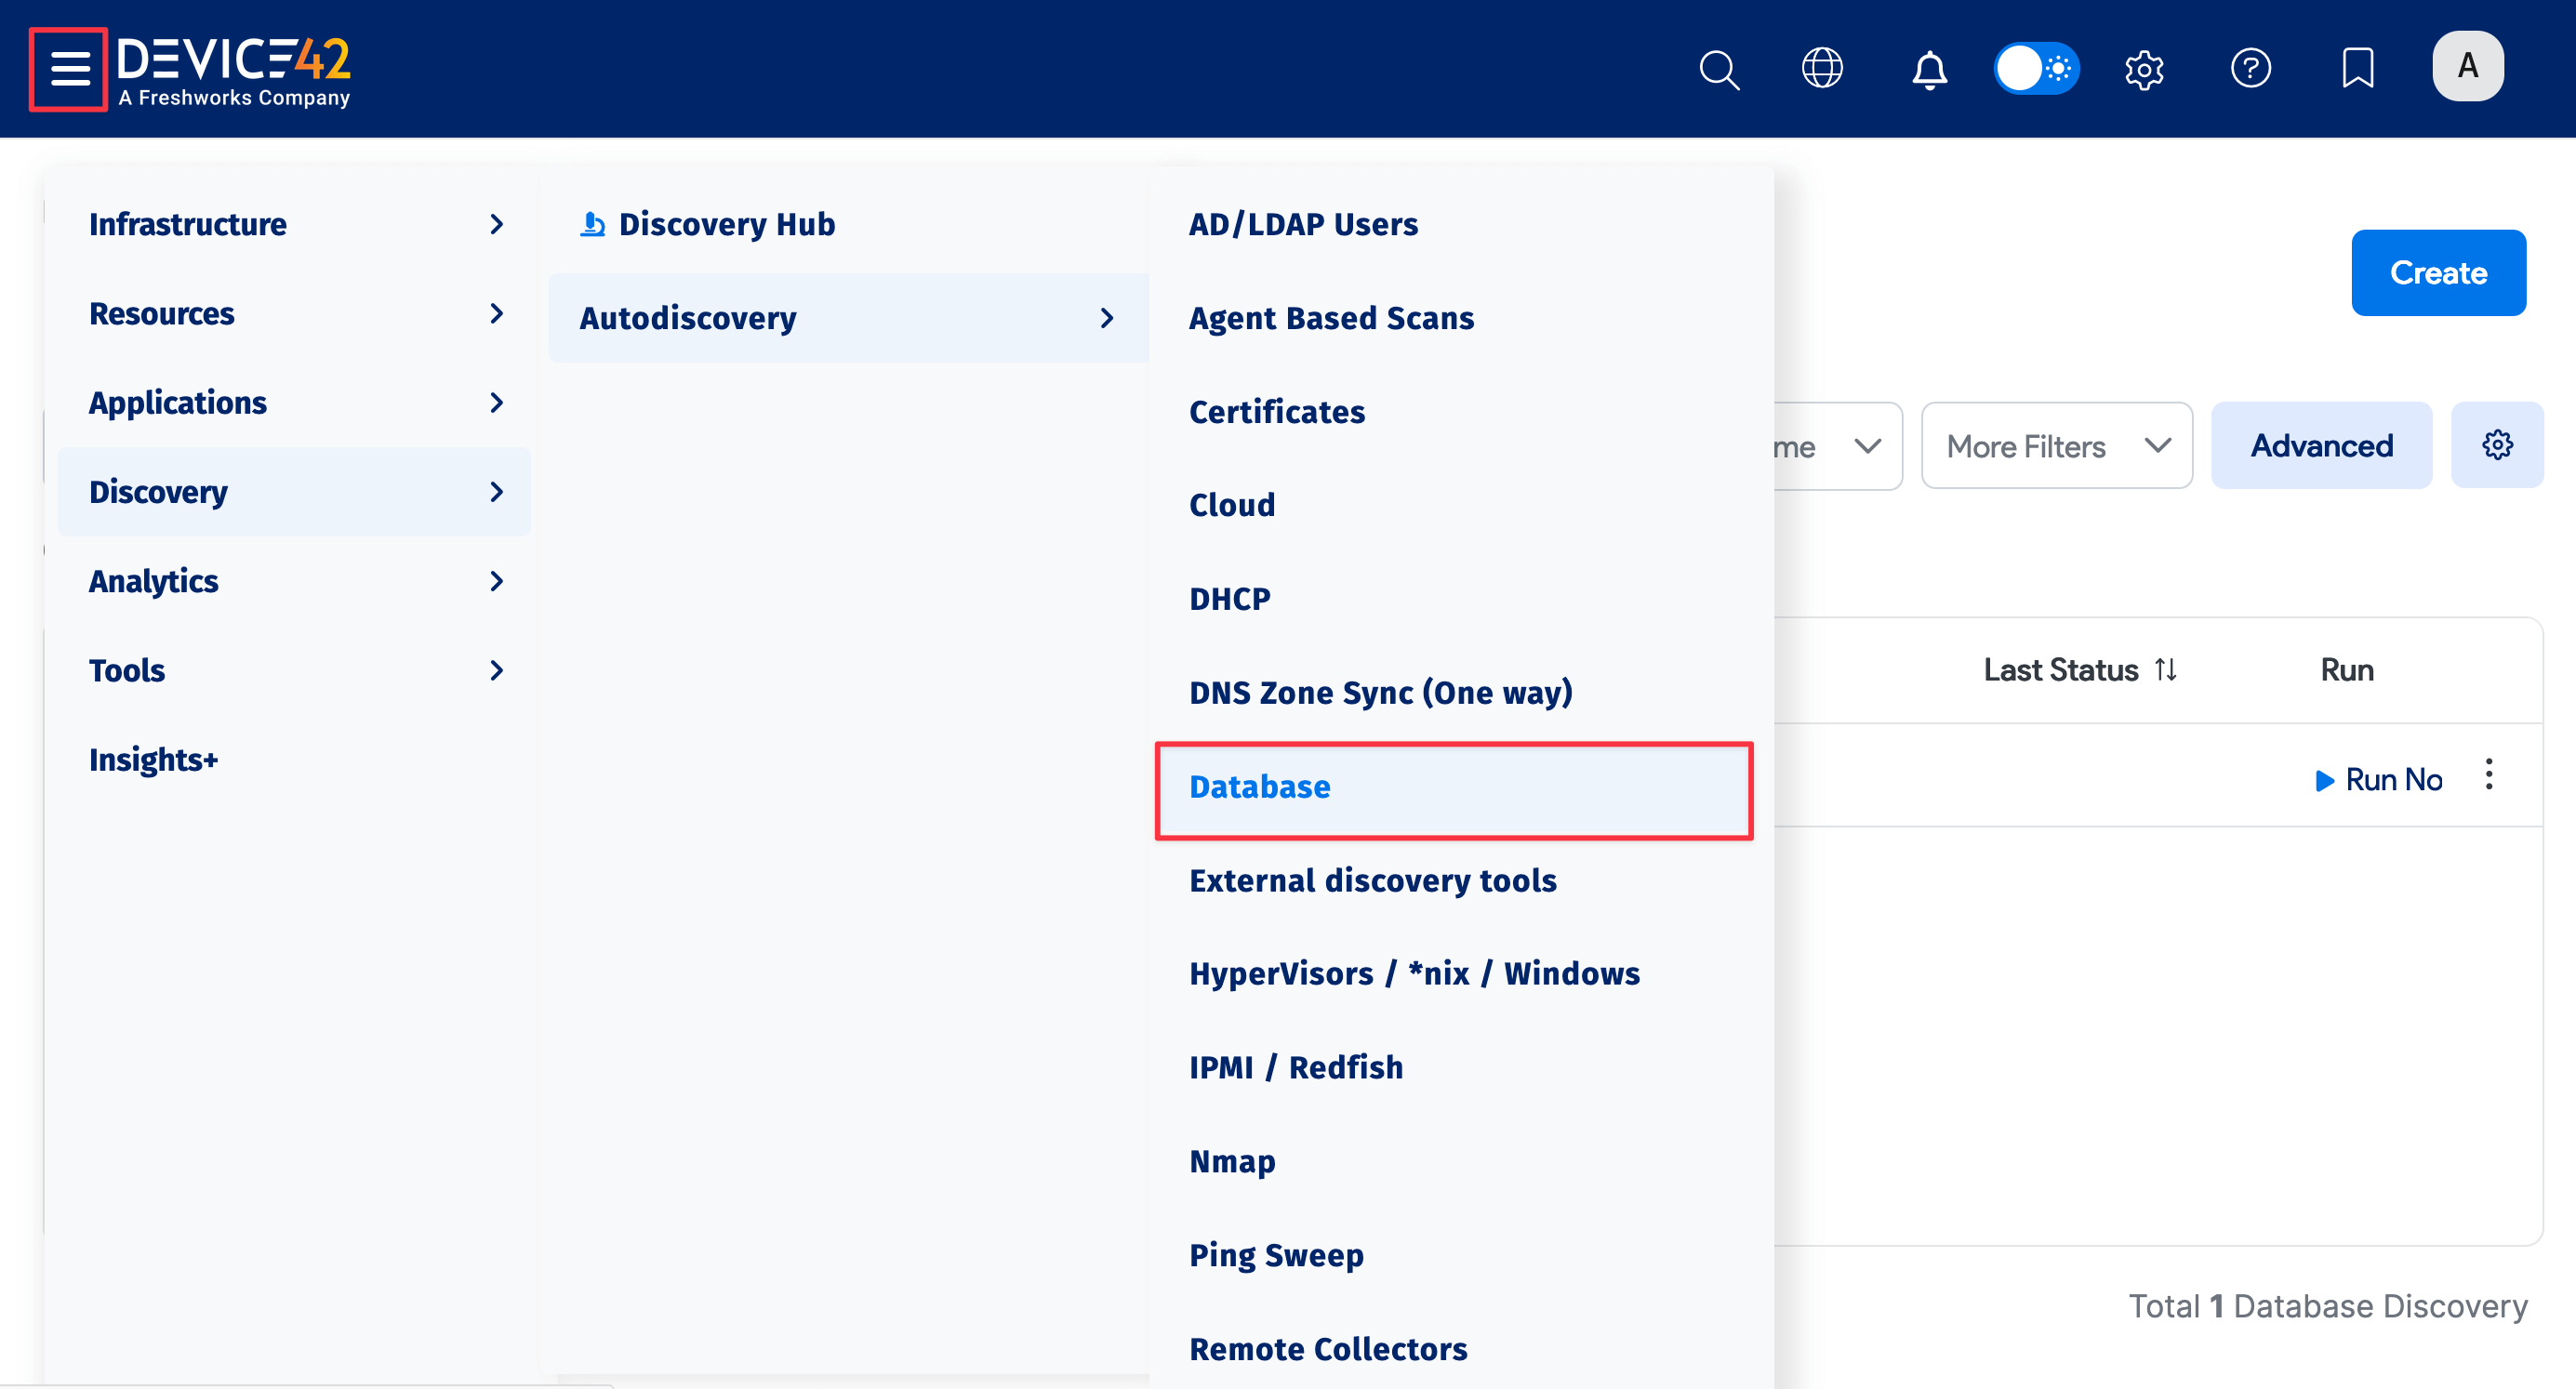
Task: Toggle the light/dark theme switch
Action: pyautogui.click(x=2036, y=68)
